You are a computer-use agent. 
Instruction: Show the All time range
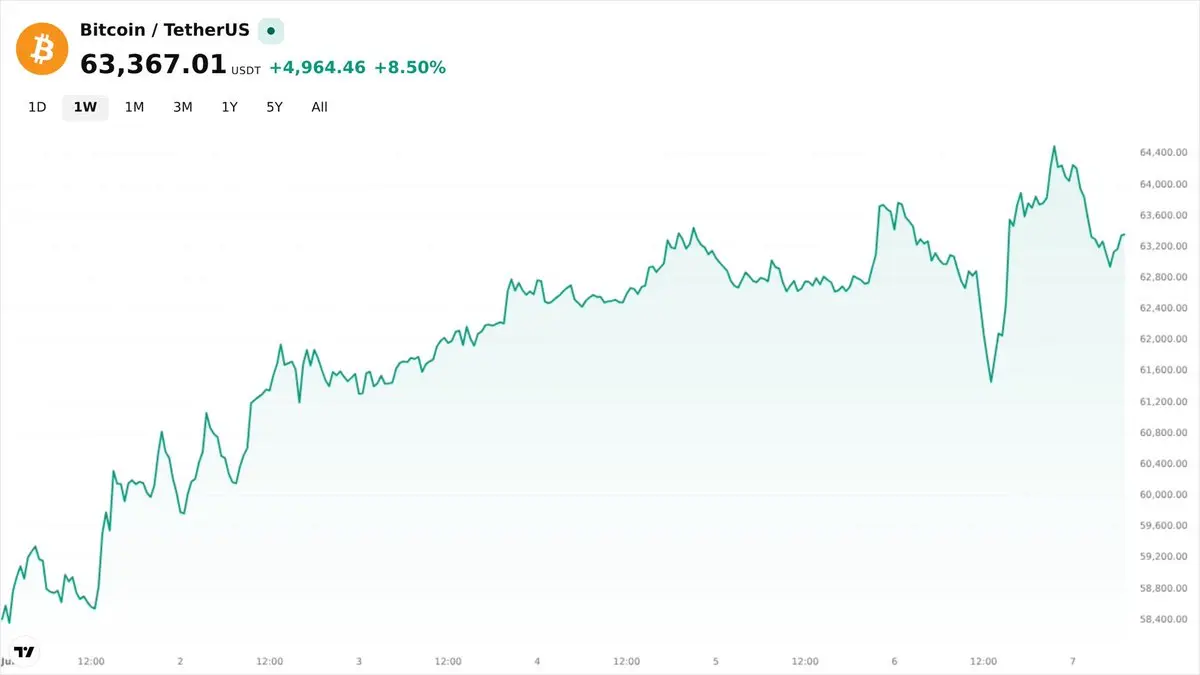[319, 107]
